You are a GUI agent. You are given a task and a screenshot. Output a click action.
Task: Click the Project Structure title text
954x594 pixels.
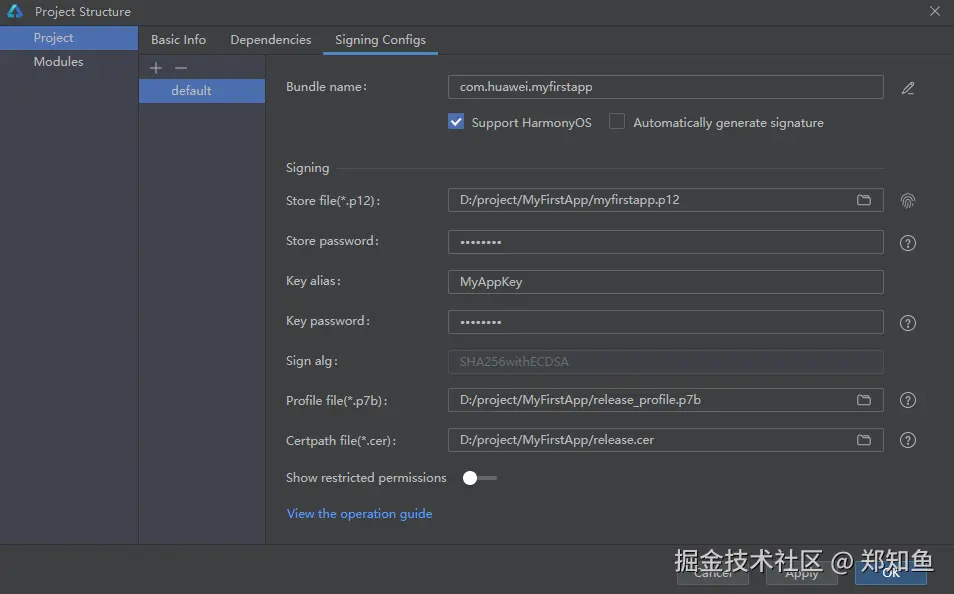tap(83, 12)
